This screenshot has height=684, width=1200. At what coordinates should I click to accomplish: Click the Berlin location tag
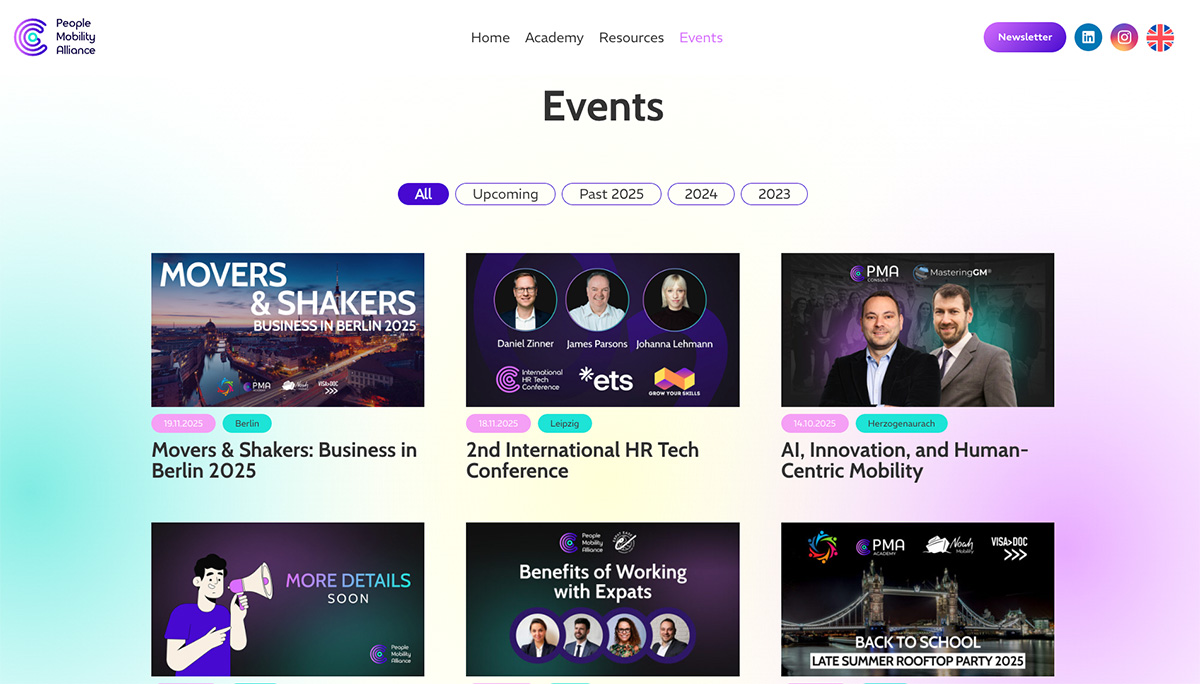(247, 423)
